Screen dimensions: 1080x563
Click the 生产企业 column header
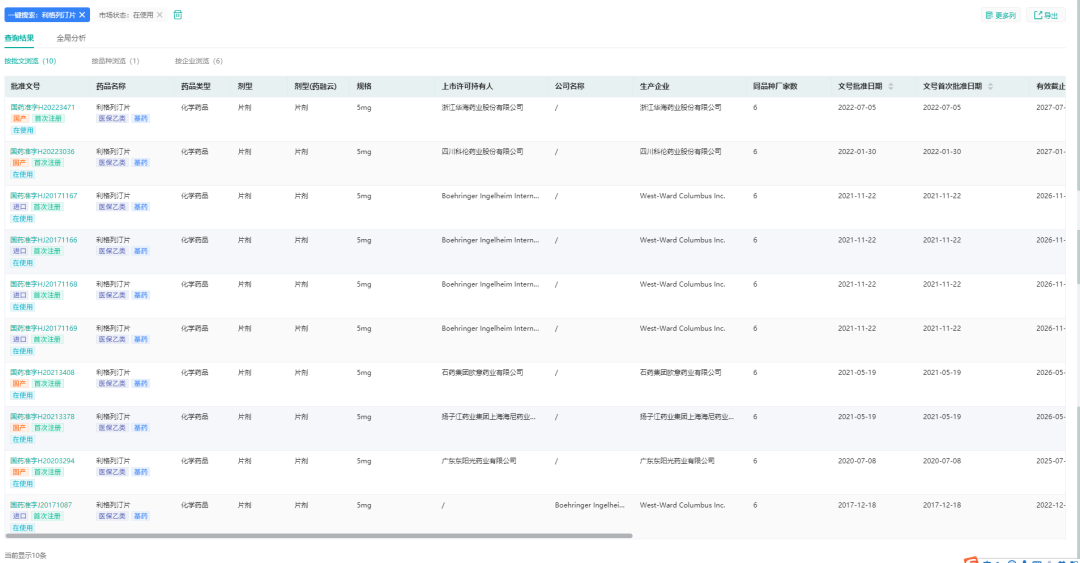pos(654,86)
